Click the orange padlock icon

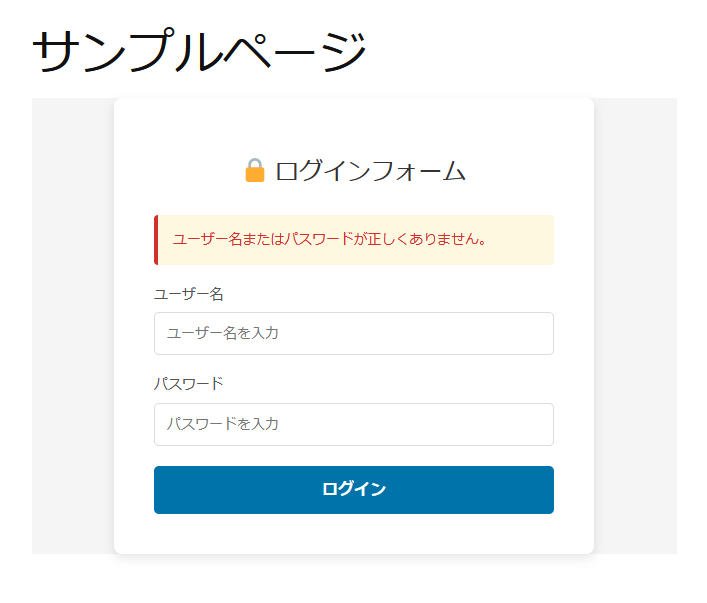pyautogui.click(x=255, y=171)
